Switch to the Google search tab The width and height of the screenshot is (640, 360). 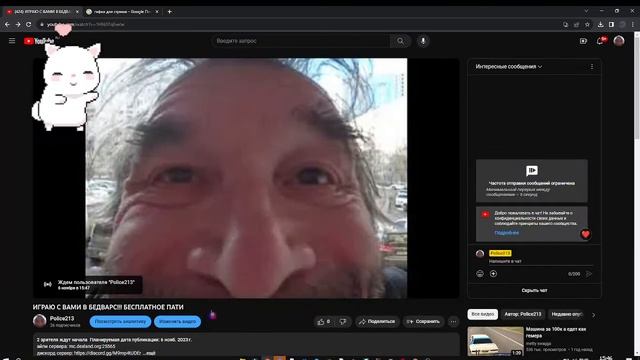122,12
